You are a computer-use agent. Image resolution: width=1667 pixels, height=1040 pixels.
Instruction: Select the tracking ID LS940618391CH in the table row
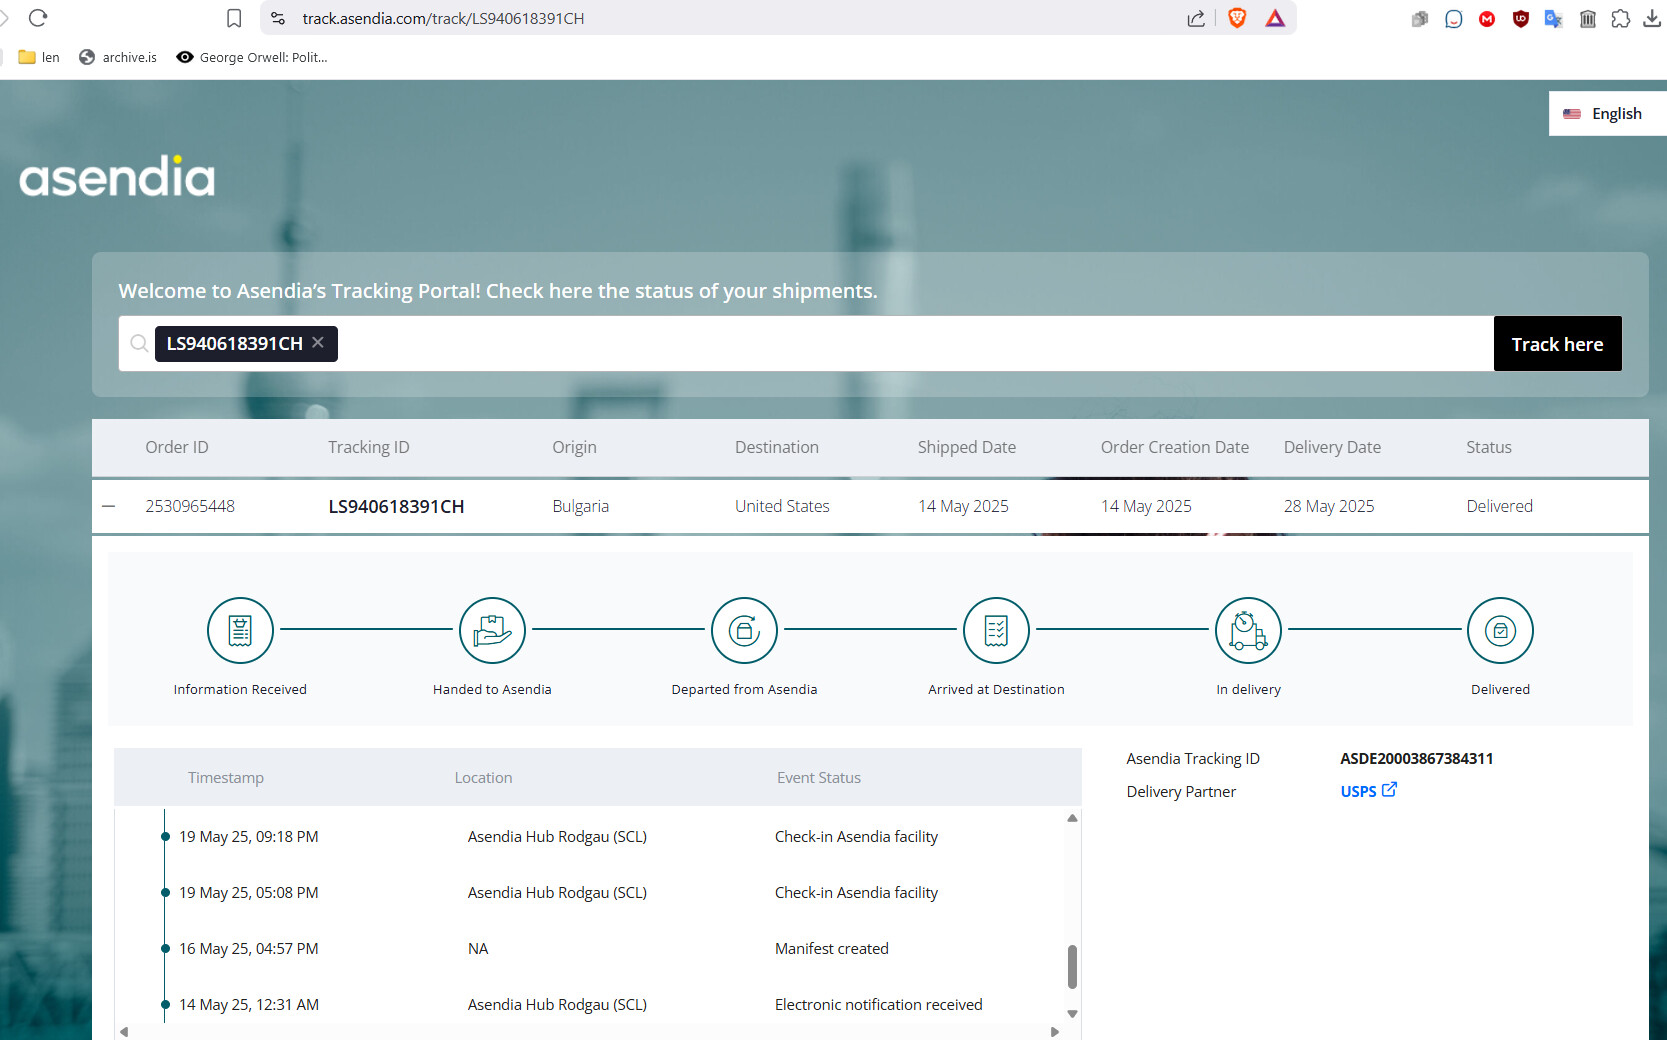click(x=396, y=506)
